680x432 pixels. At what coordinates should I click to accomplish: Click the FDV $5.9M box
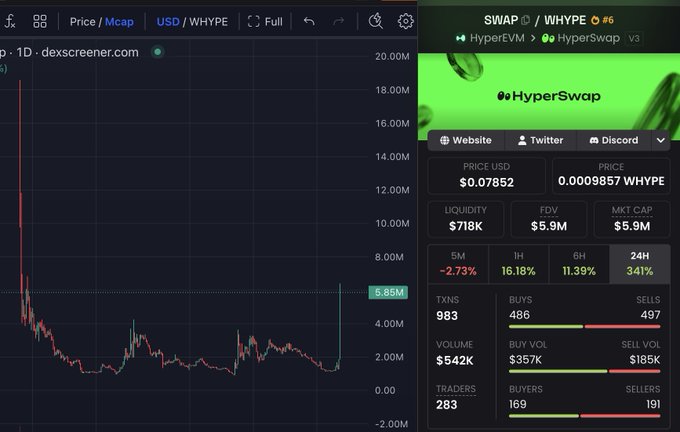click(x=549, y=219)
